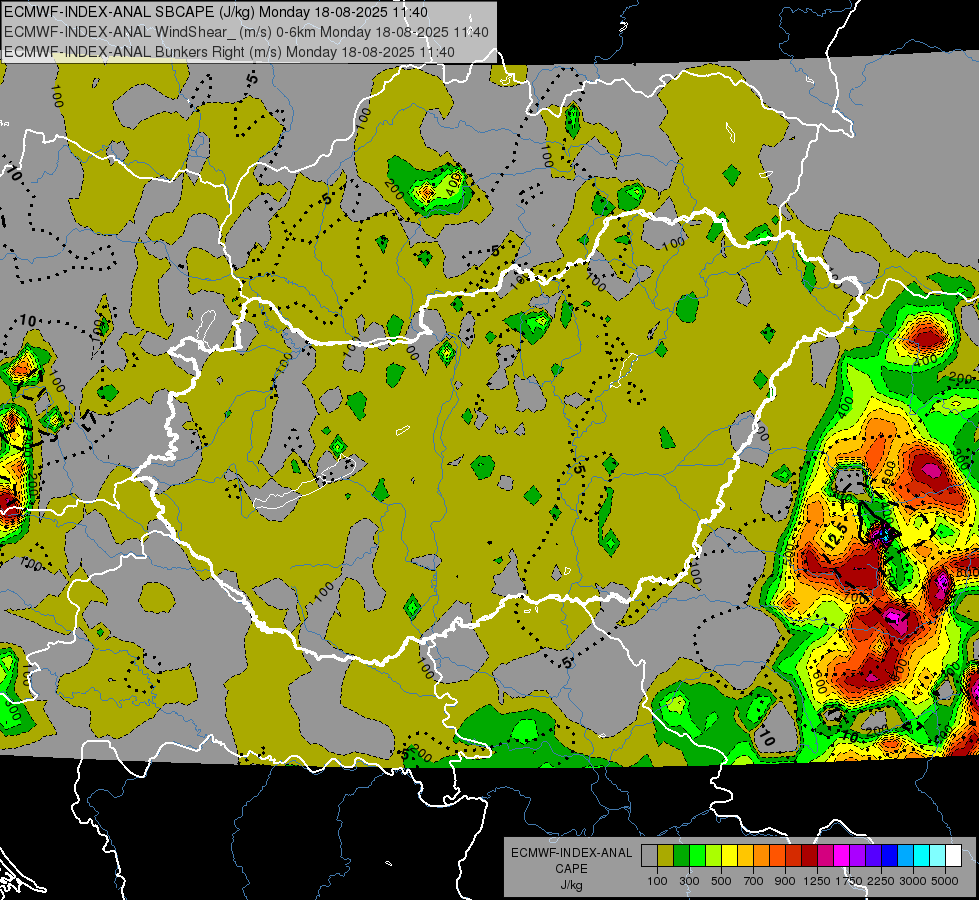The image size is (979, 900).
Task: Click the legend value 5000
Action: click(945, 881)
